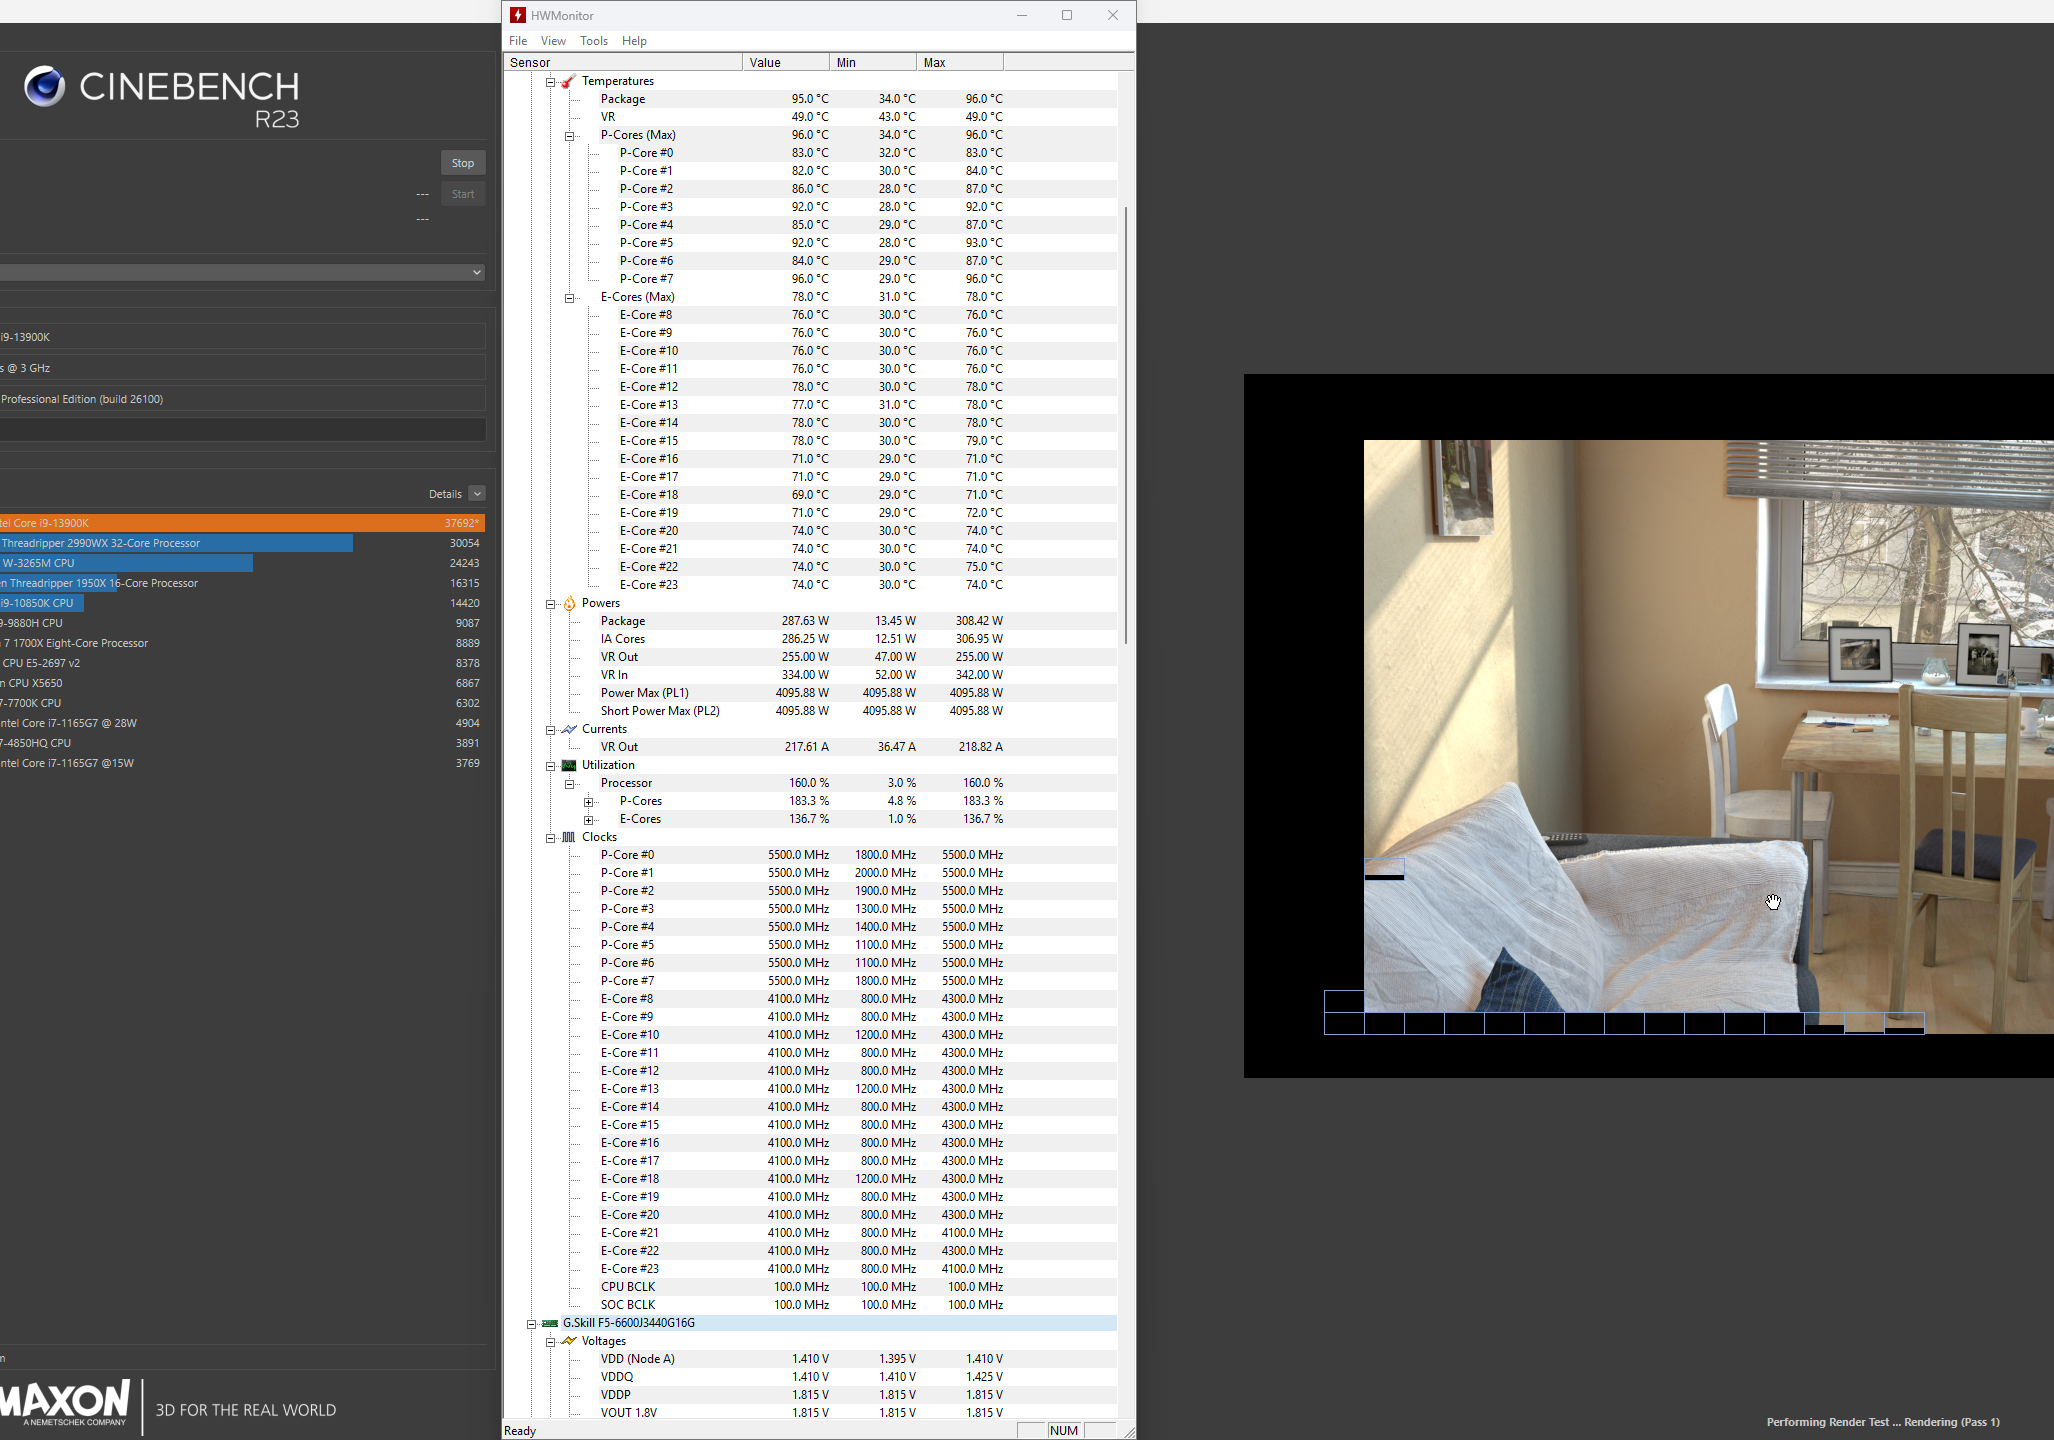The height and width of the screenshot is (1440, 2054).
Task: Open the Tools menu in HWMonitor
Action: click(593, 41)
